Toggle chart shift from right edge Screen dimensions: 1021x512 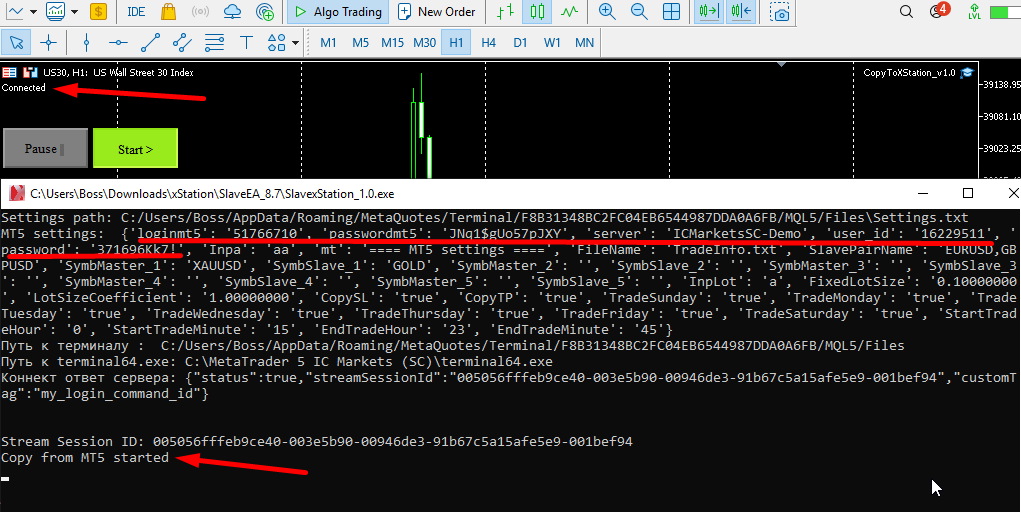(741, 11)
